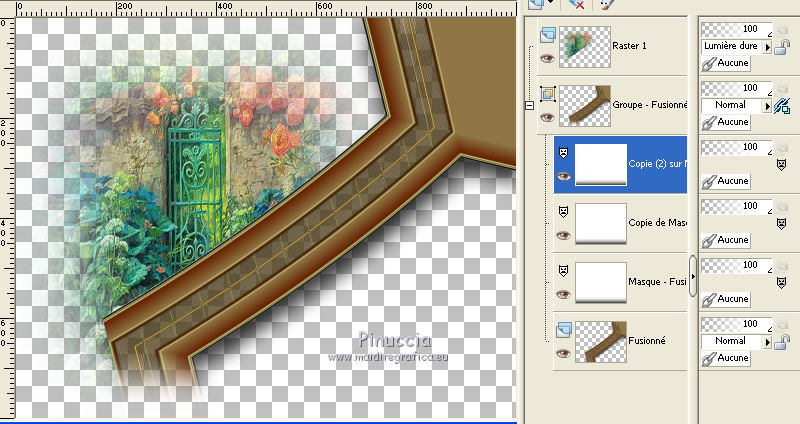
Task: Click the Aucune link button for Copie de Masque
Action: [x=726, y=240]
